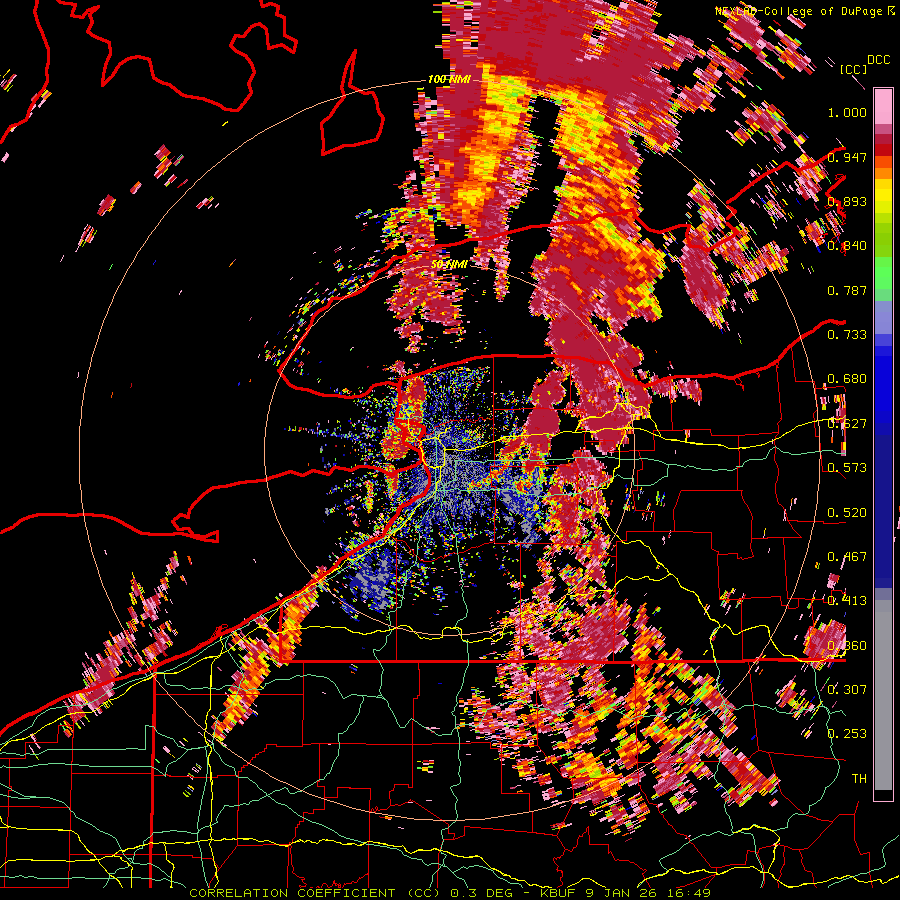Click the 0.253 legend value
The height and width of the screenshot is (900, 900).
(847, 734)
